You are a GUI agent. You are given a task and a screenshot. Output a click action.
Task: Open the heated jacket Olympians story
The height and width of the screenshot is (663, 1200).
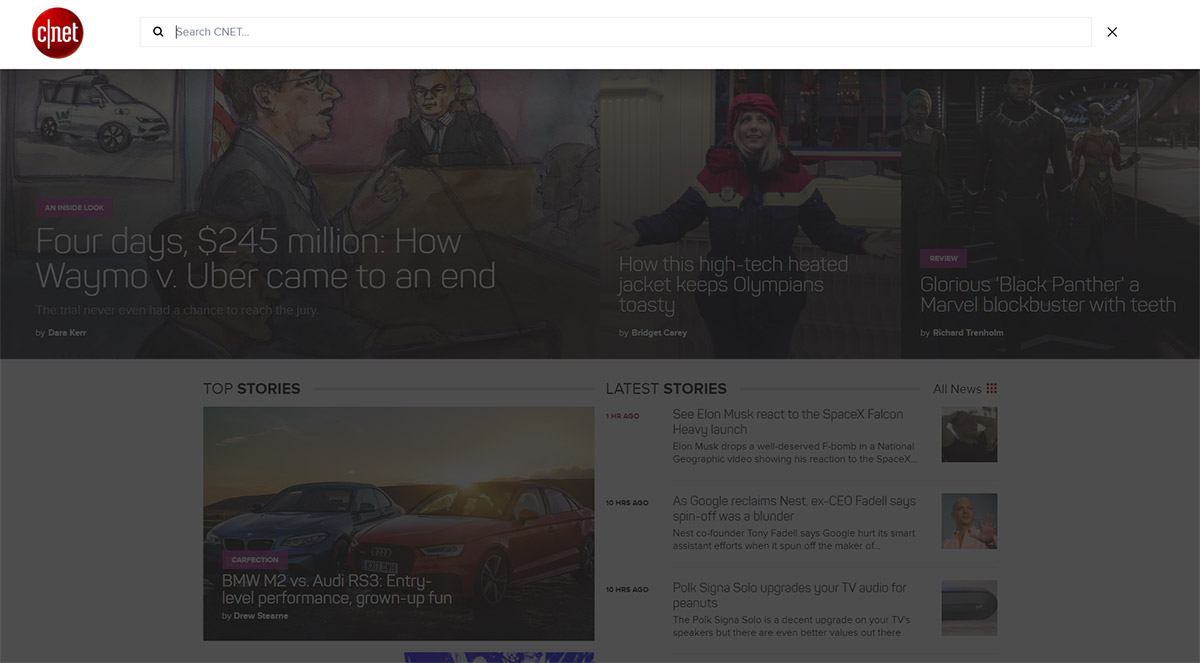tap(733, 285)
